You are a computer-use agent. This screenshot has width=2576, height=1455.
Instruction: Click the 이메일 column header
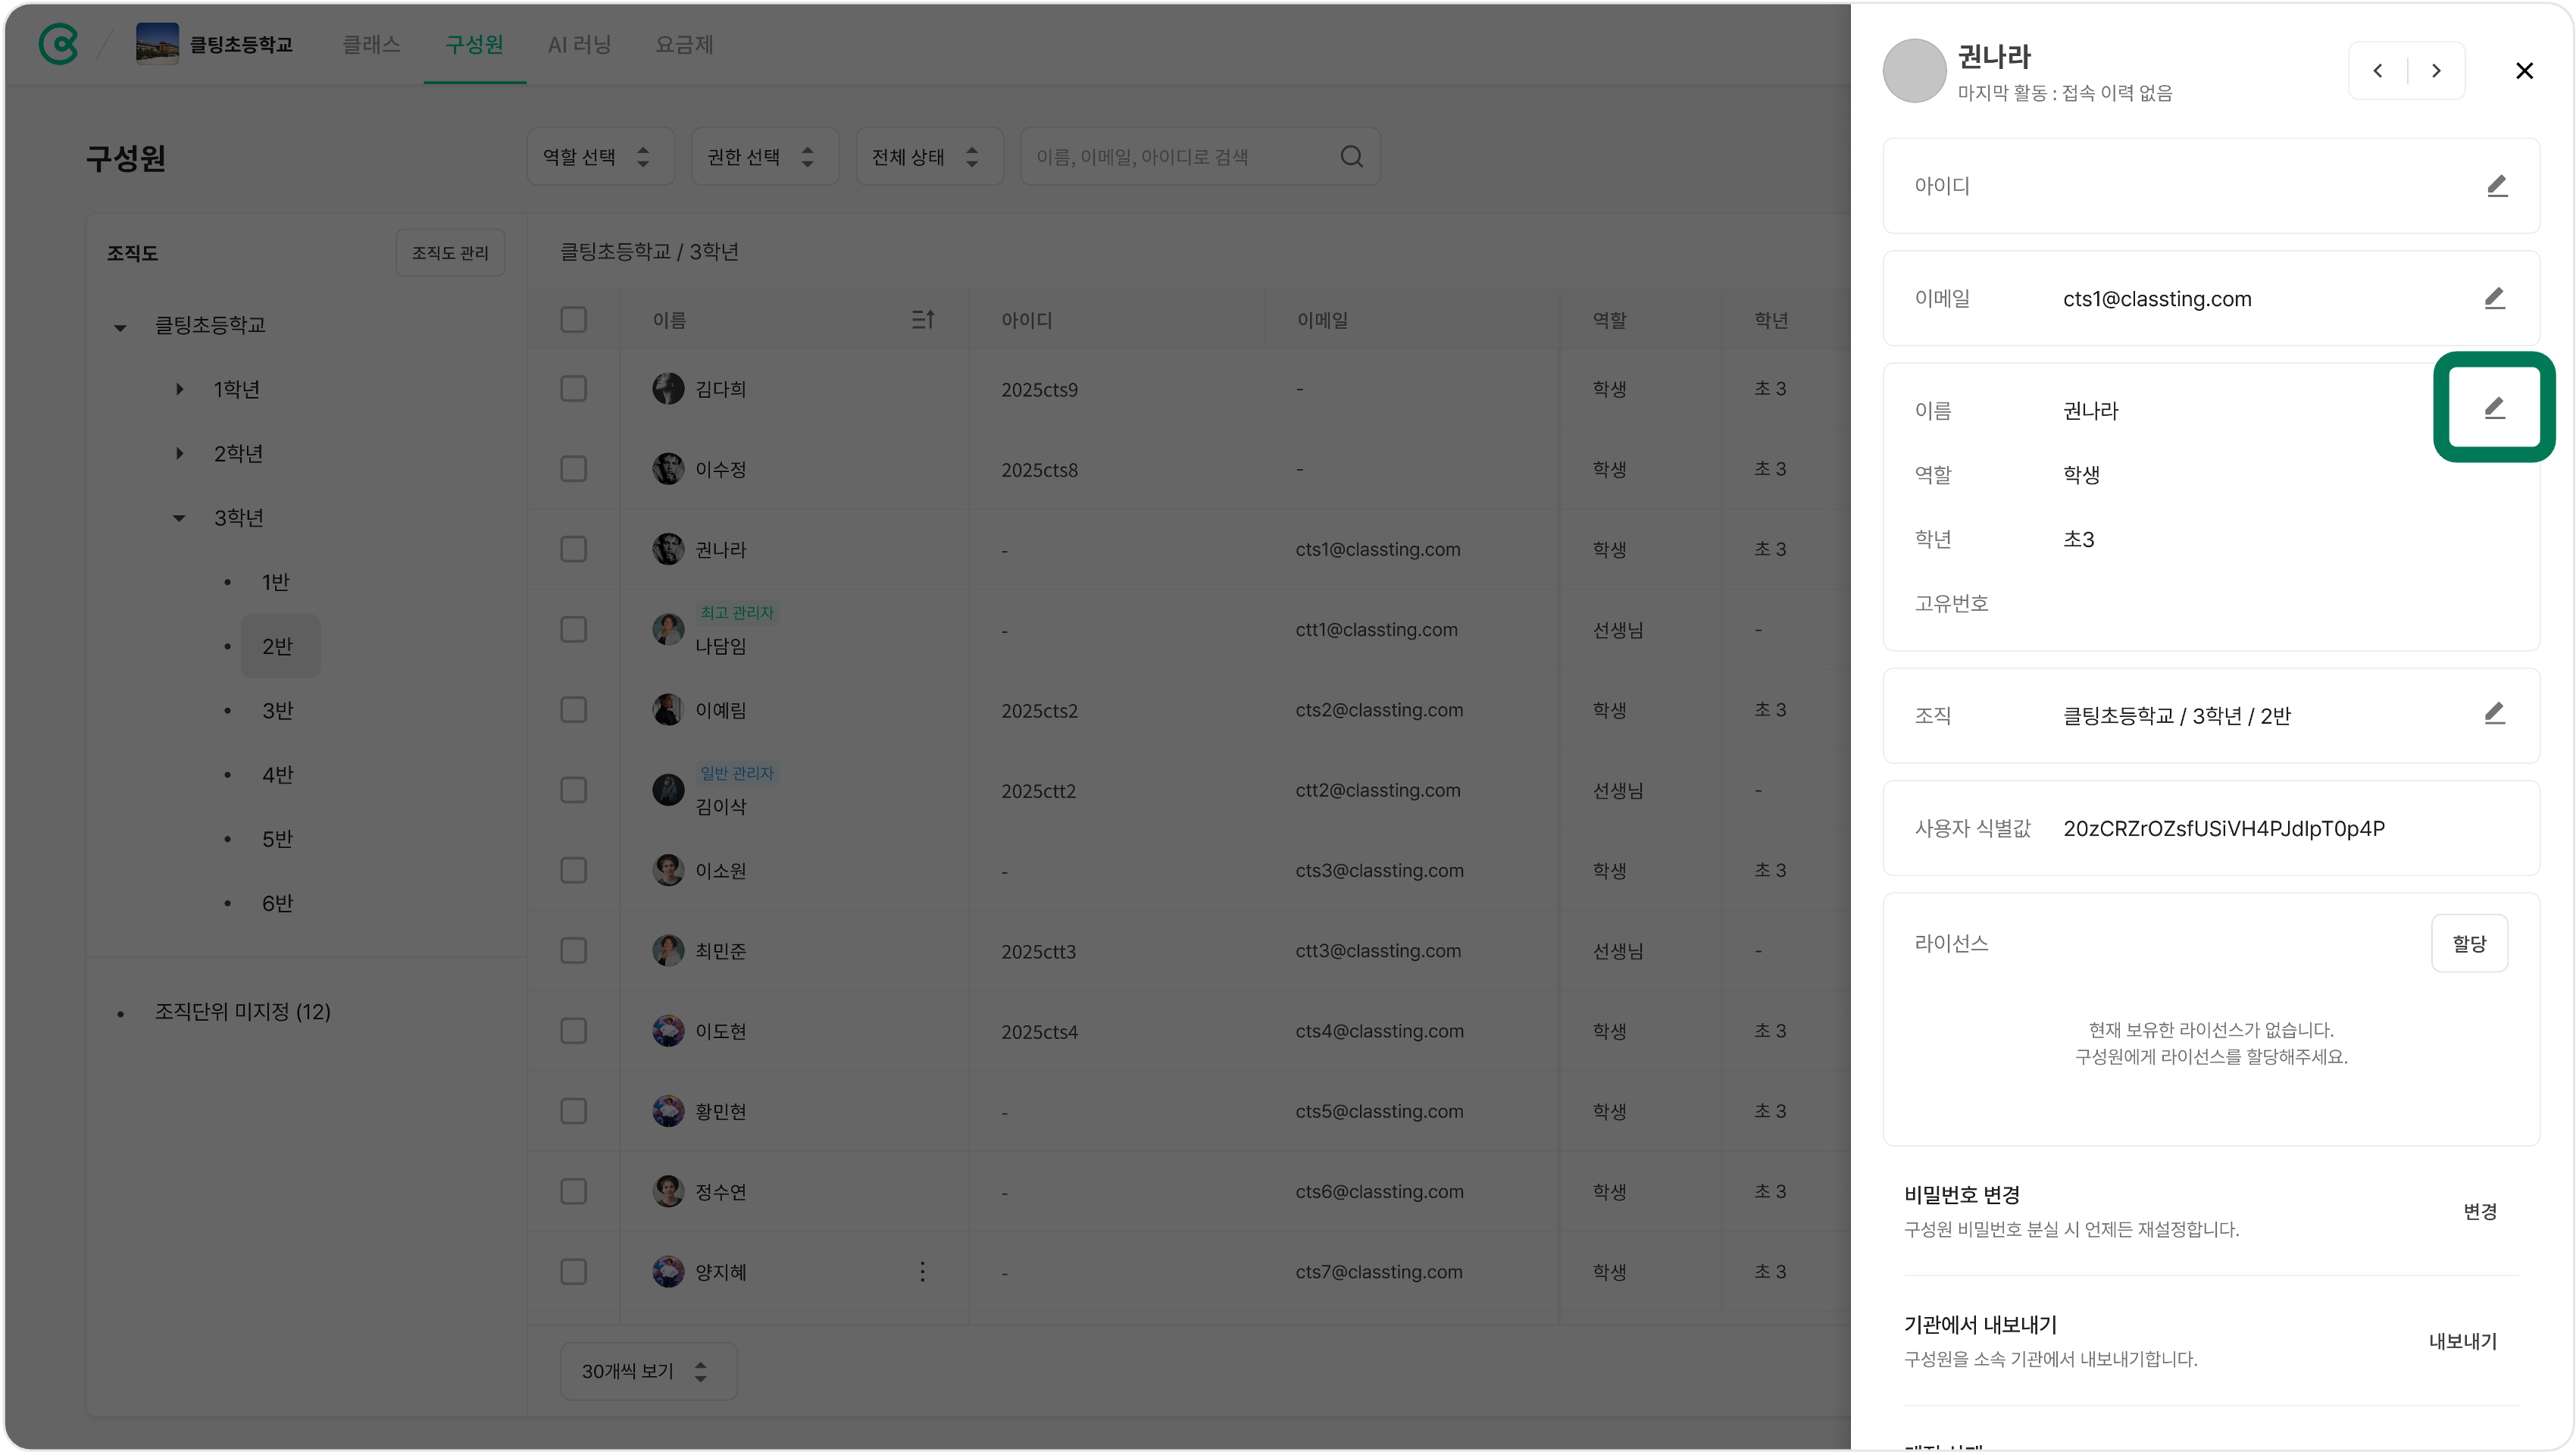[1322, 320]
